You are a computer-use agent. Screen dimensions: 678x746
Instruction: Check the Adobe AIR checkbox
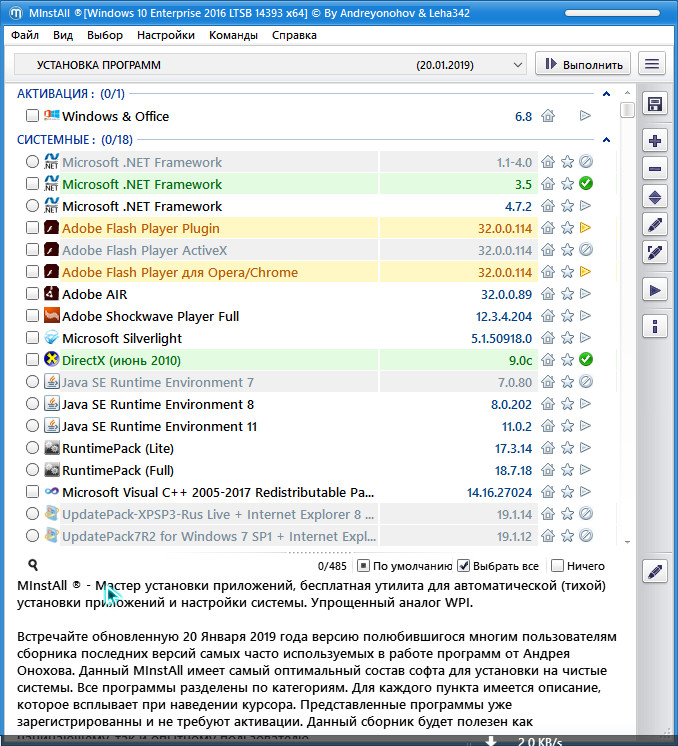[x=32, y=294]
